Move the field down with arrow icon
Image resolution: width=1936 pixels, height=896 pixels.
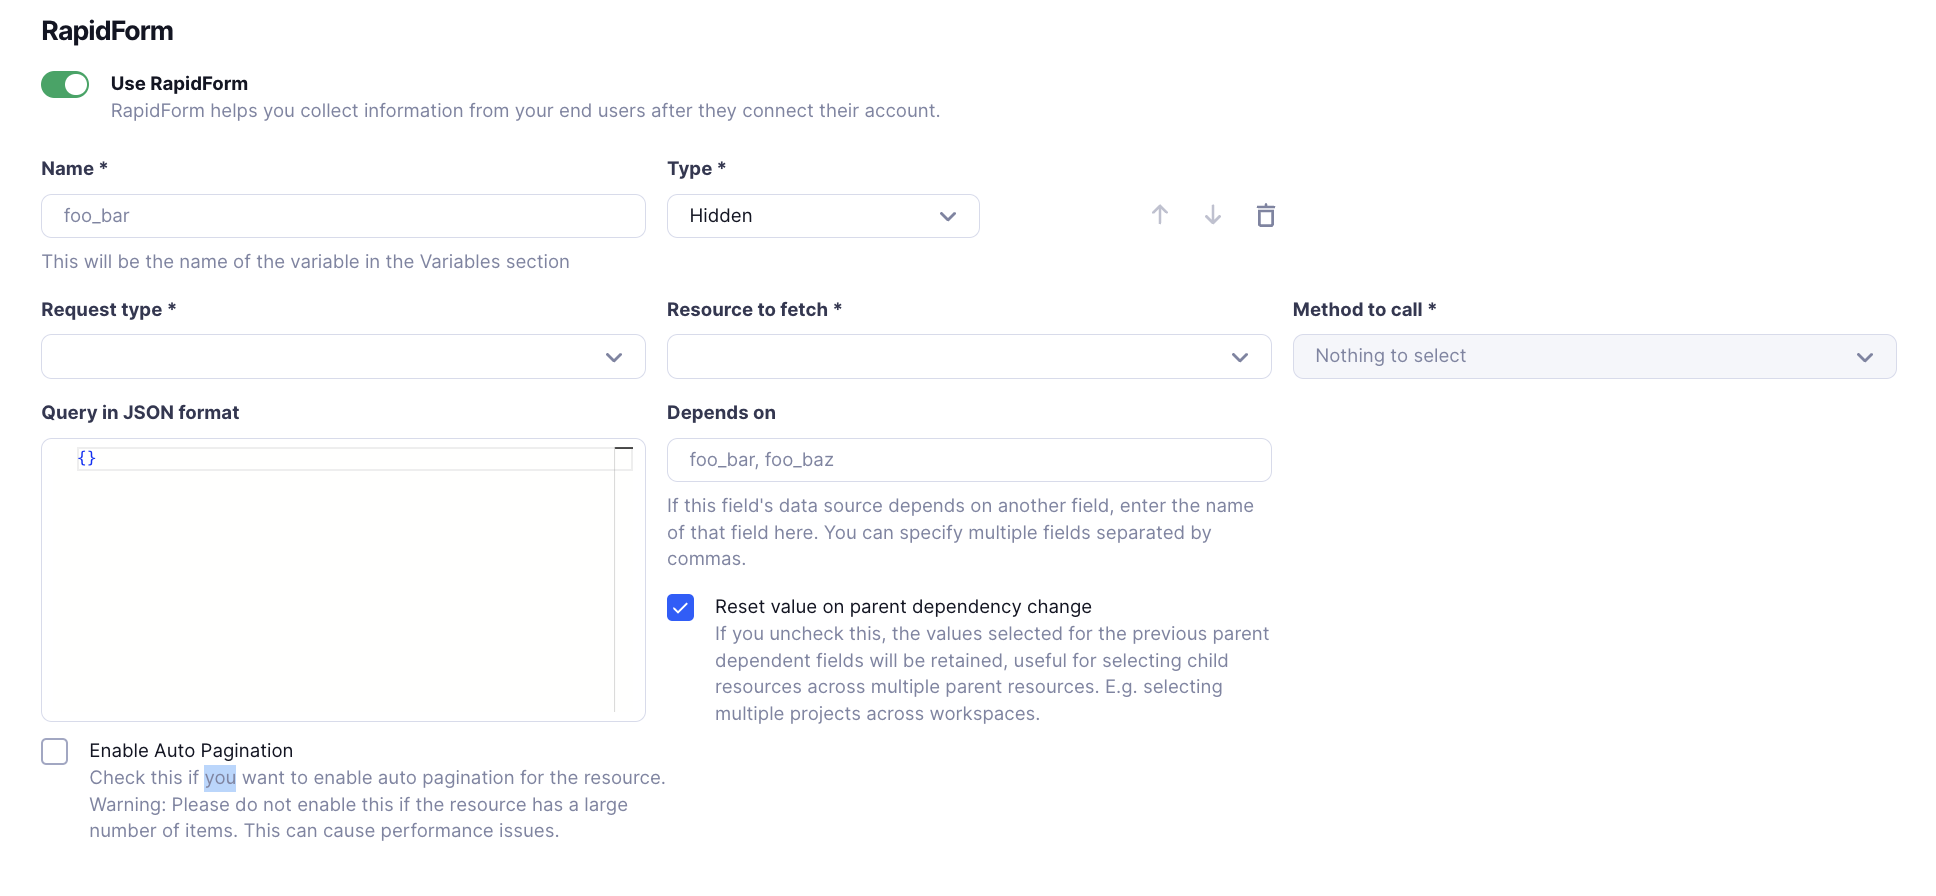pyautogui.click(x=1213, y=215)
